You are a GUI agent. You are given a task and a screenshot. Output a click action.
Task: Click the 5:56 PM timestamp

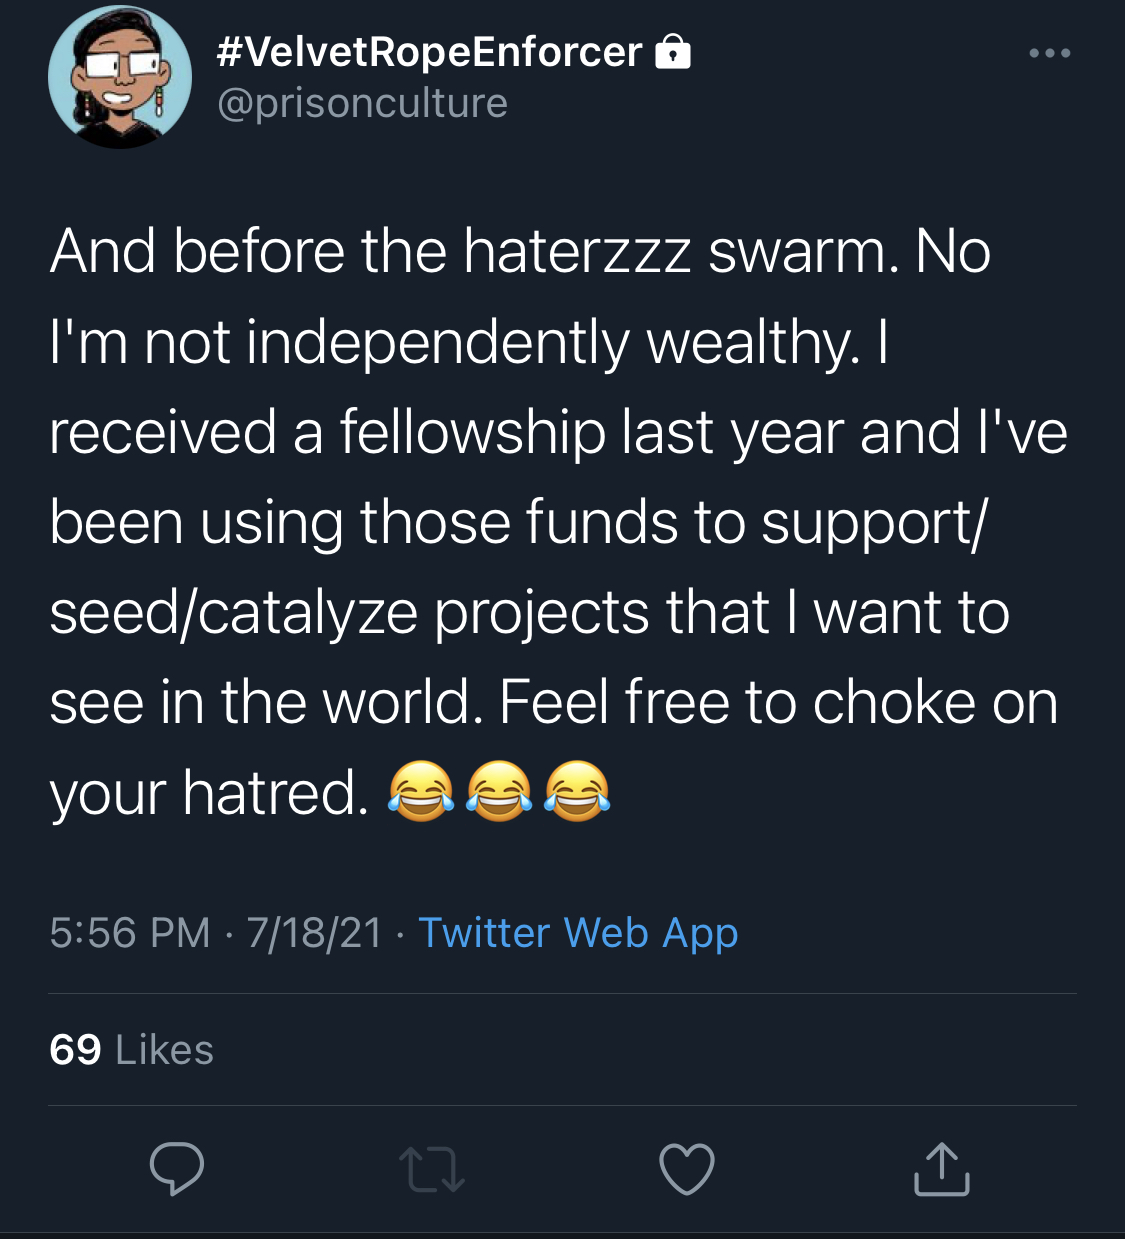click(130, 933)
